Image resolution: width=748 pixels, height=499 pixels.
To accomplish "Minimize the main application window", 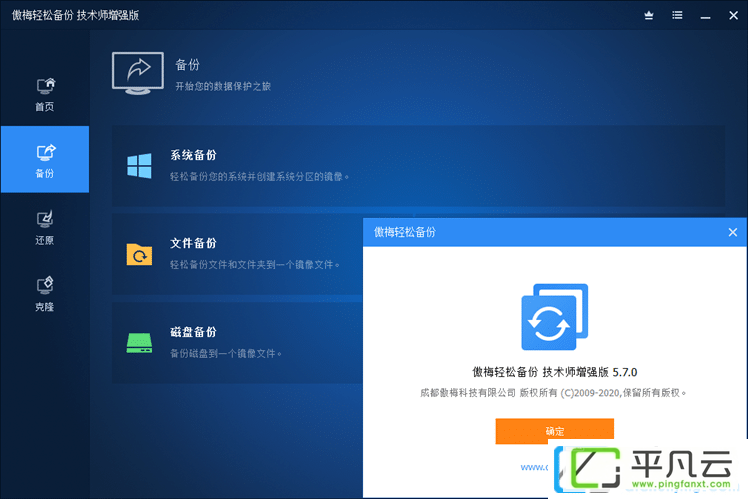I will tap(706, 17).
